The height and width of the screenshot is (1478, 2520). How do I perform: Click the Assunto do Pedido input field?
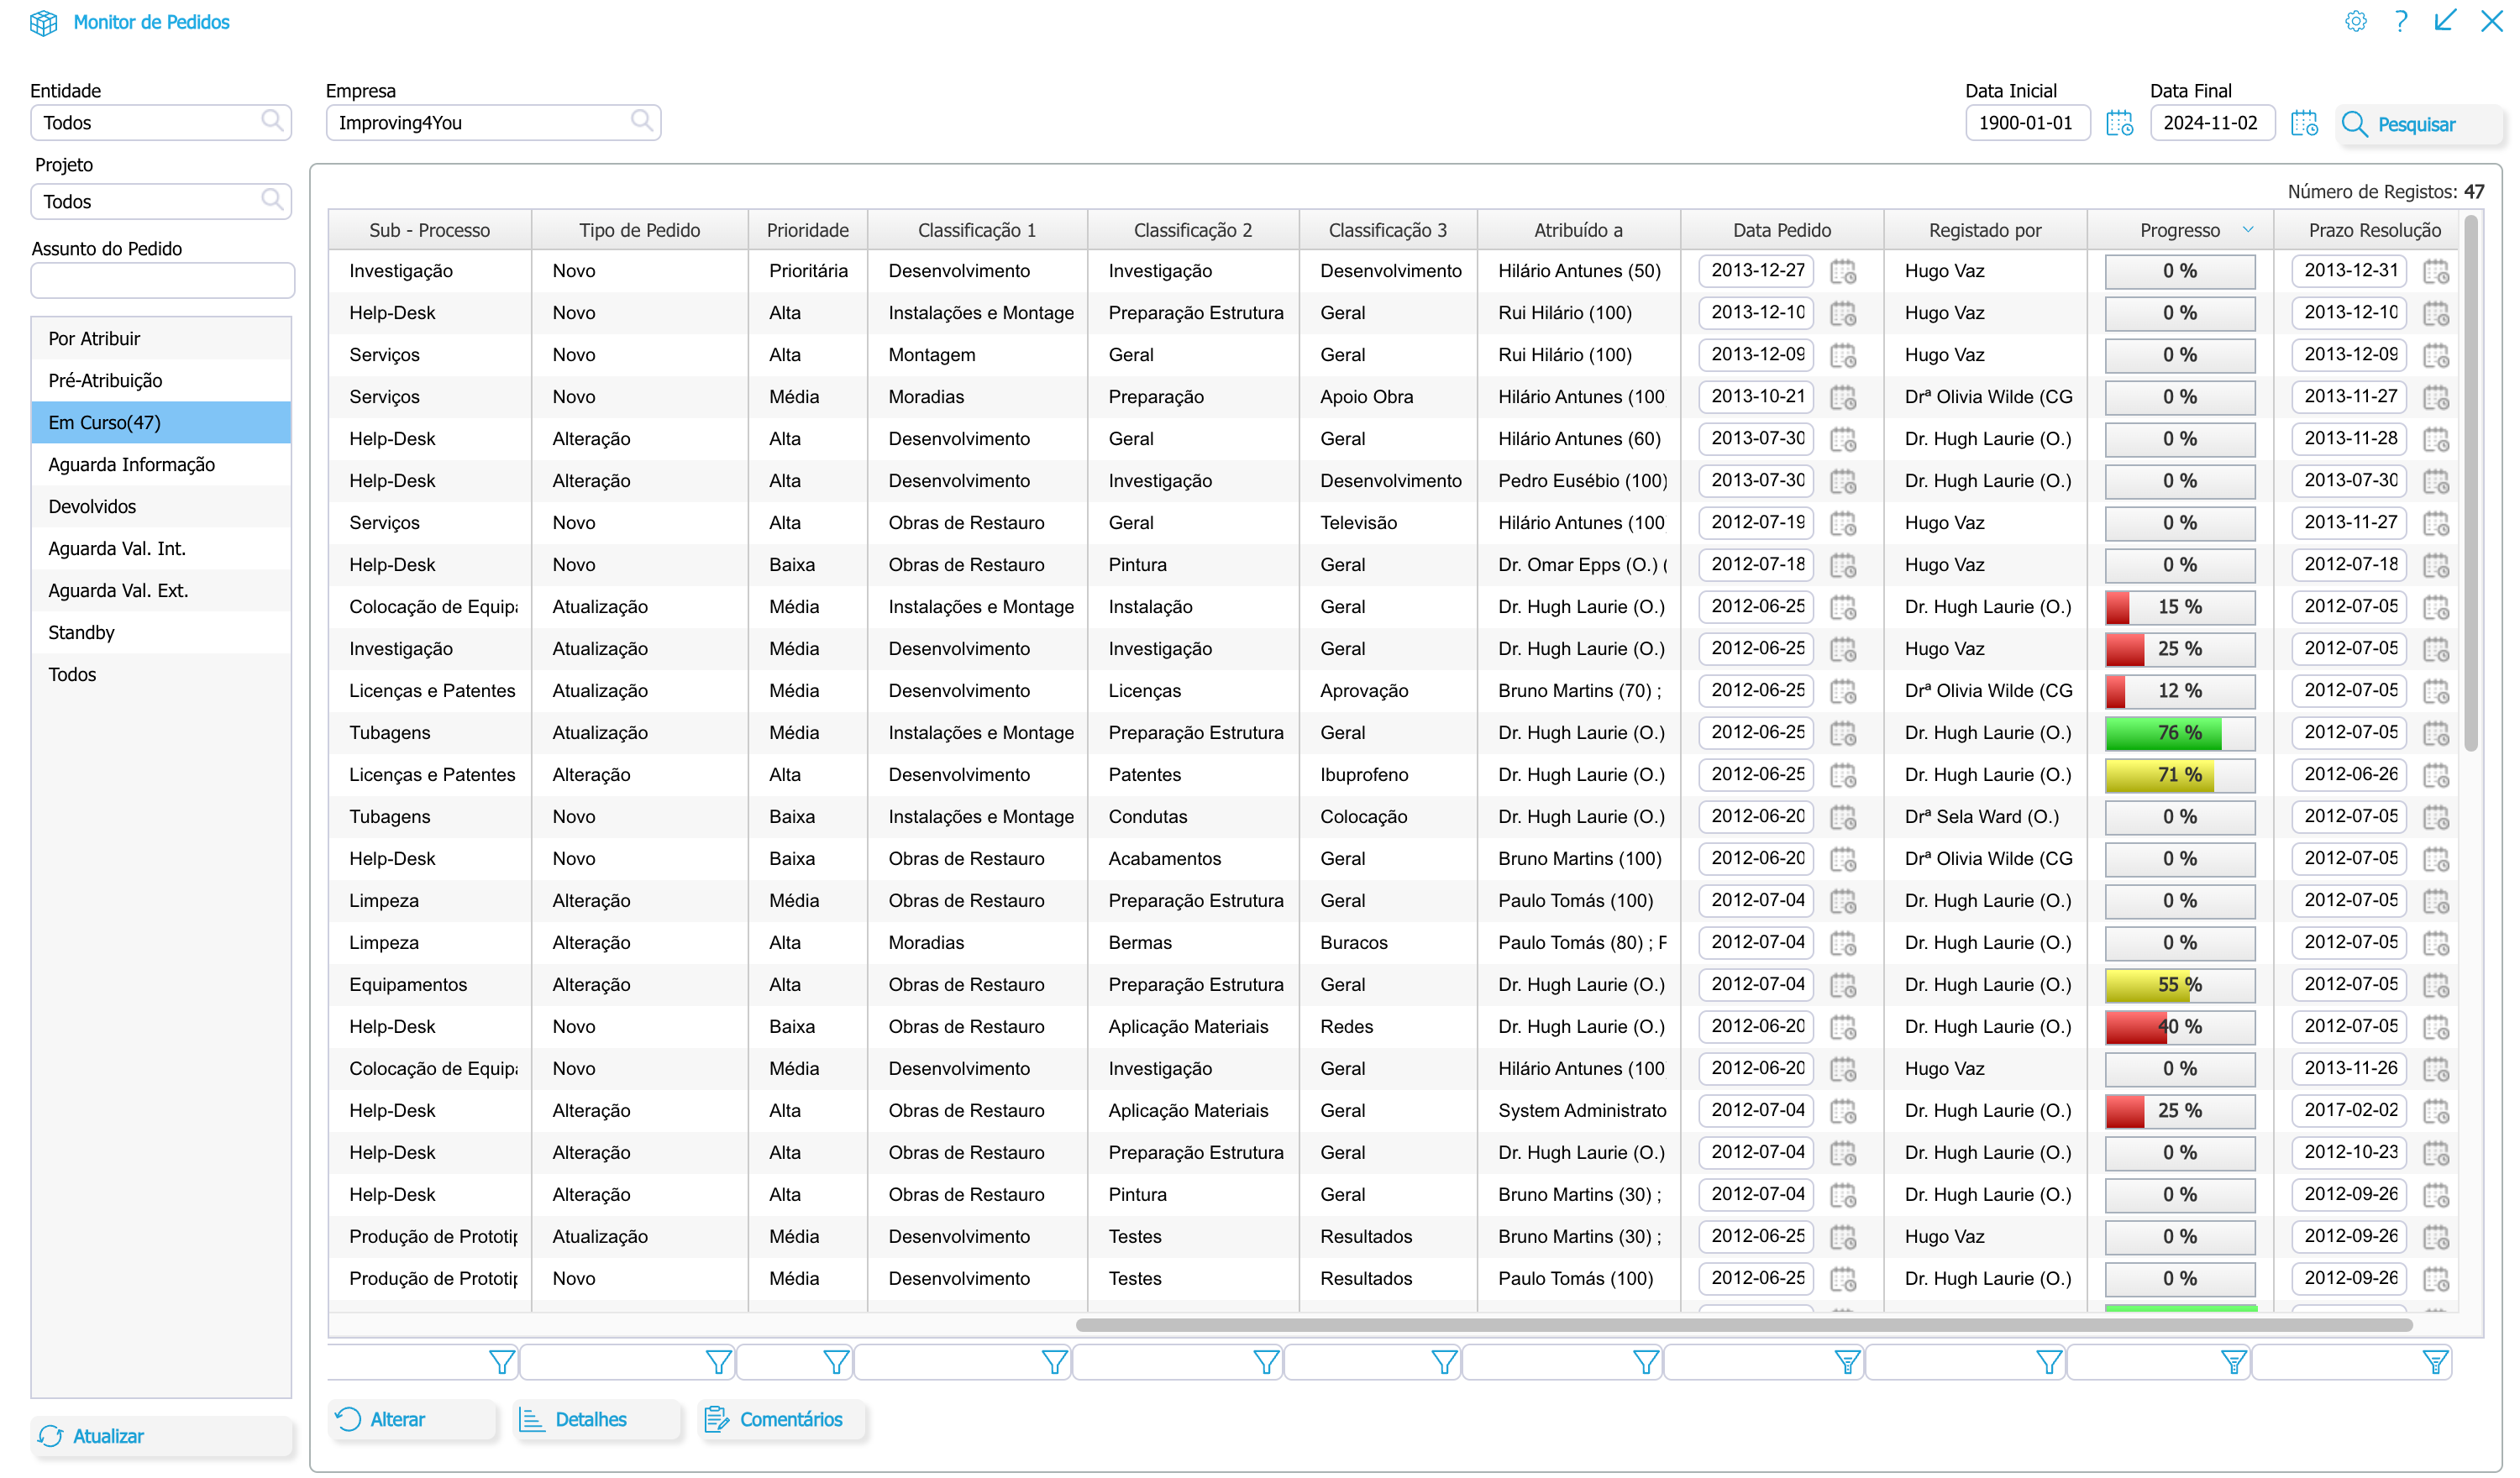(x=162, y=281)
